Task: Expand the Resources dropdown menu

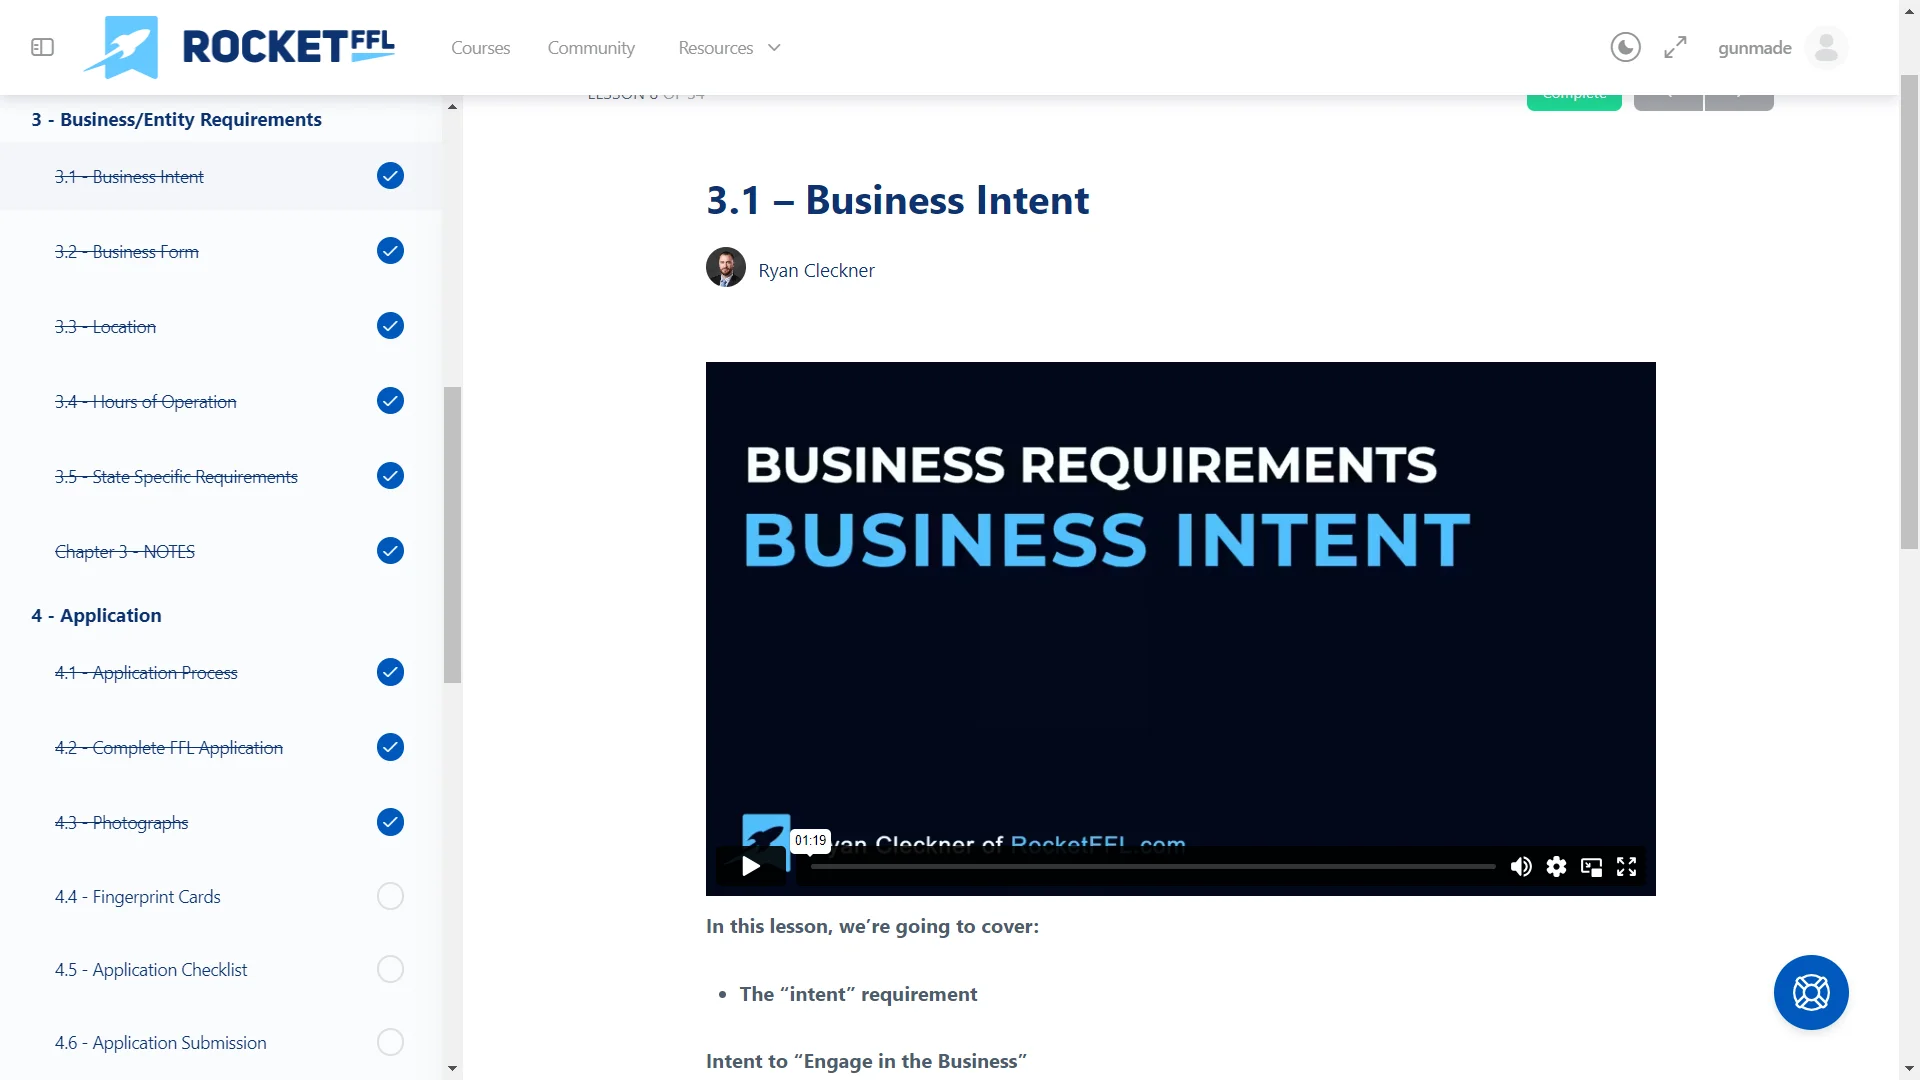Action: [x=728, y=47]
